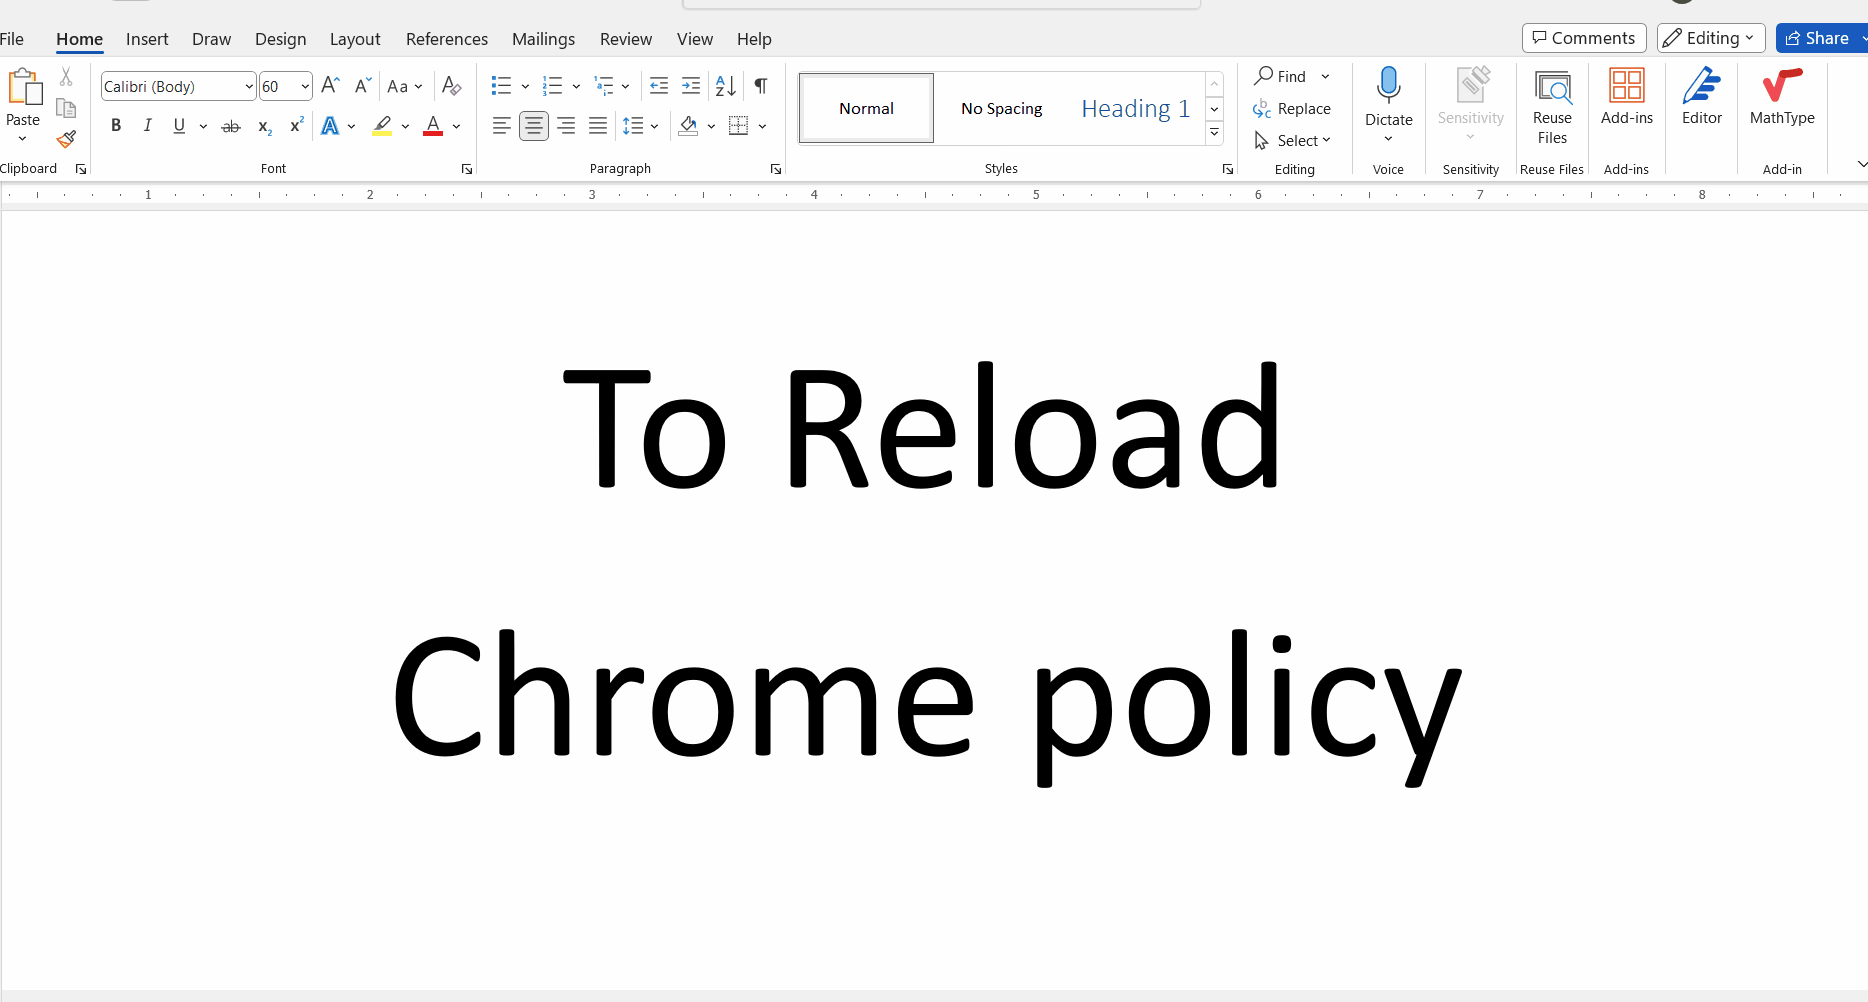Select the Format Painter brush

point(66,139)
